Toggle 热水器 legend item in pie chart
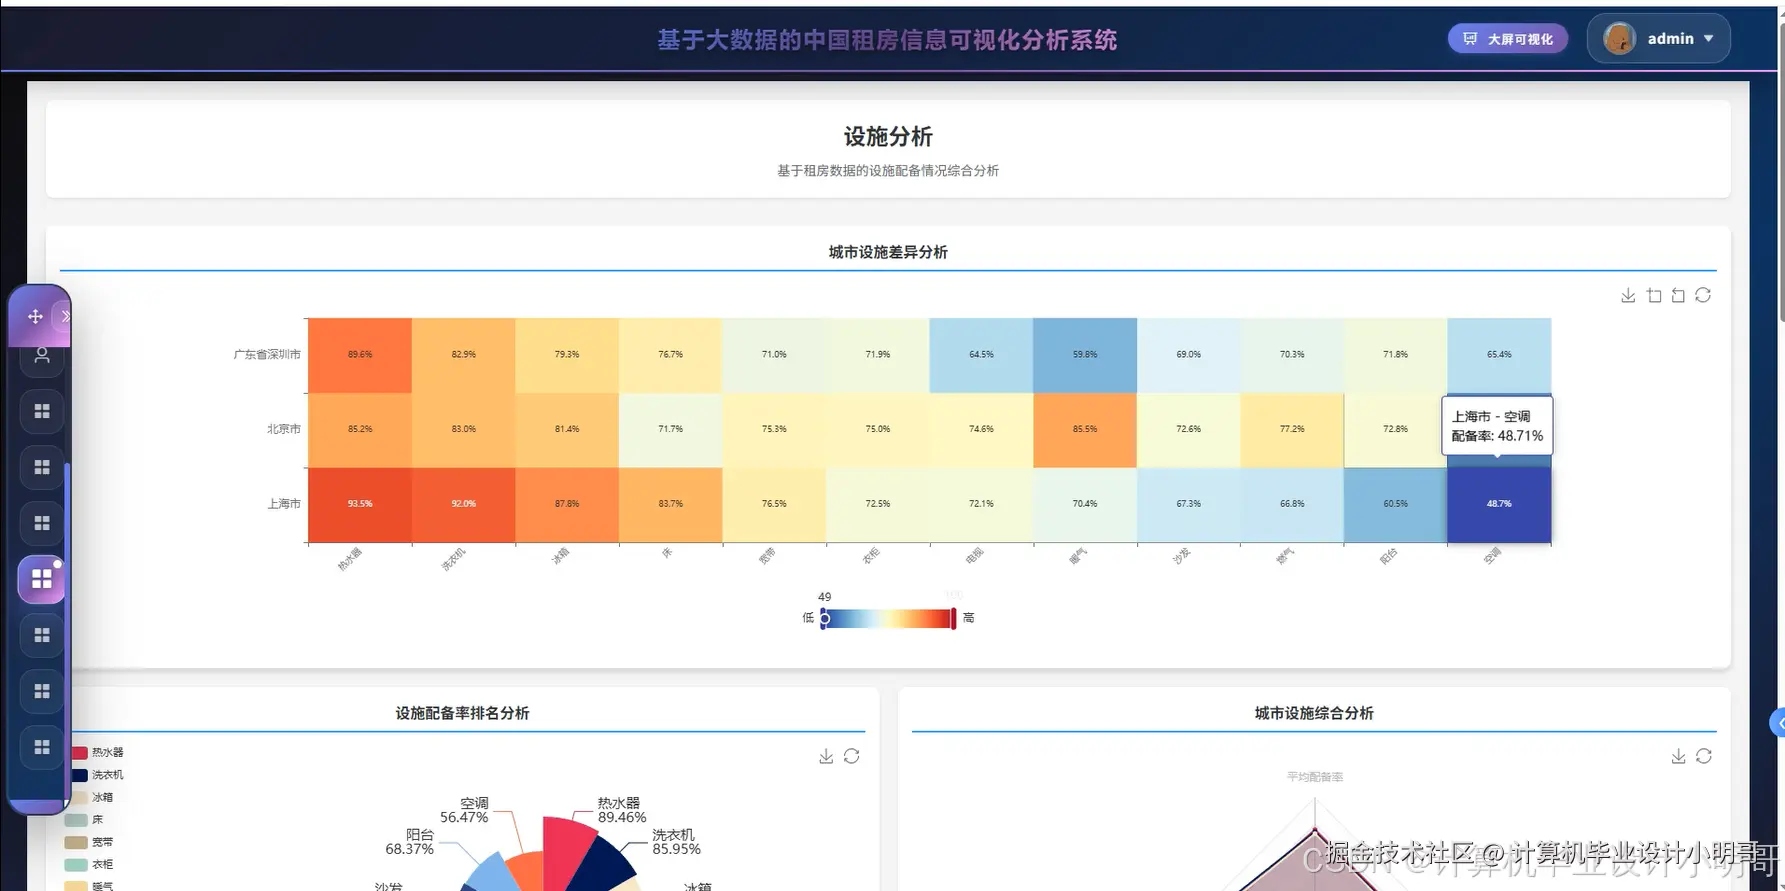 pyautogui.click(x=97, y=752)
